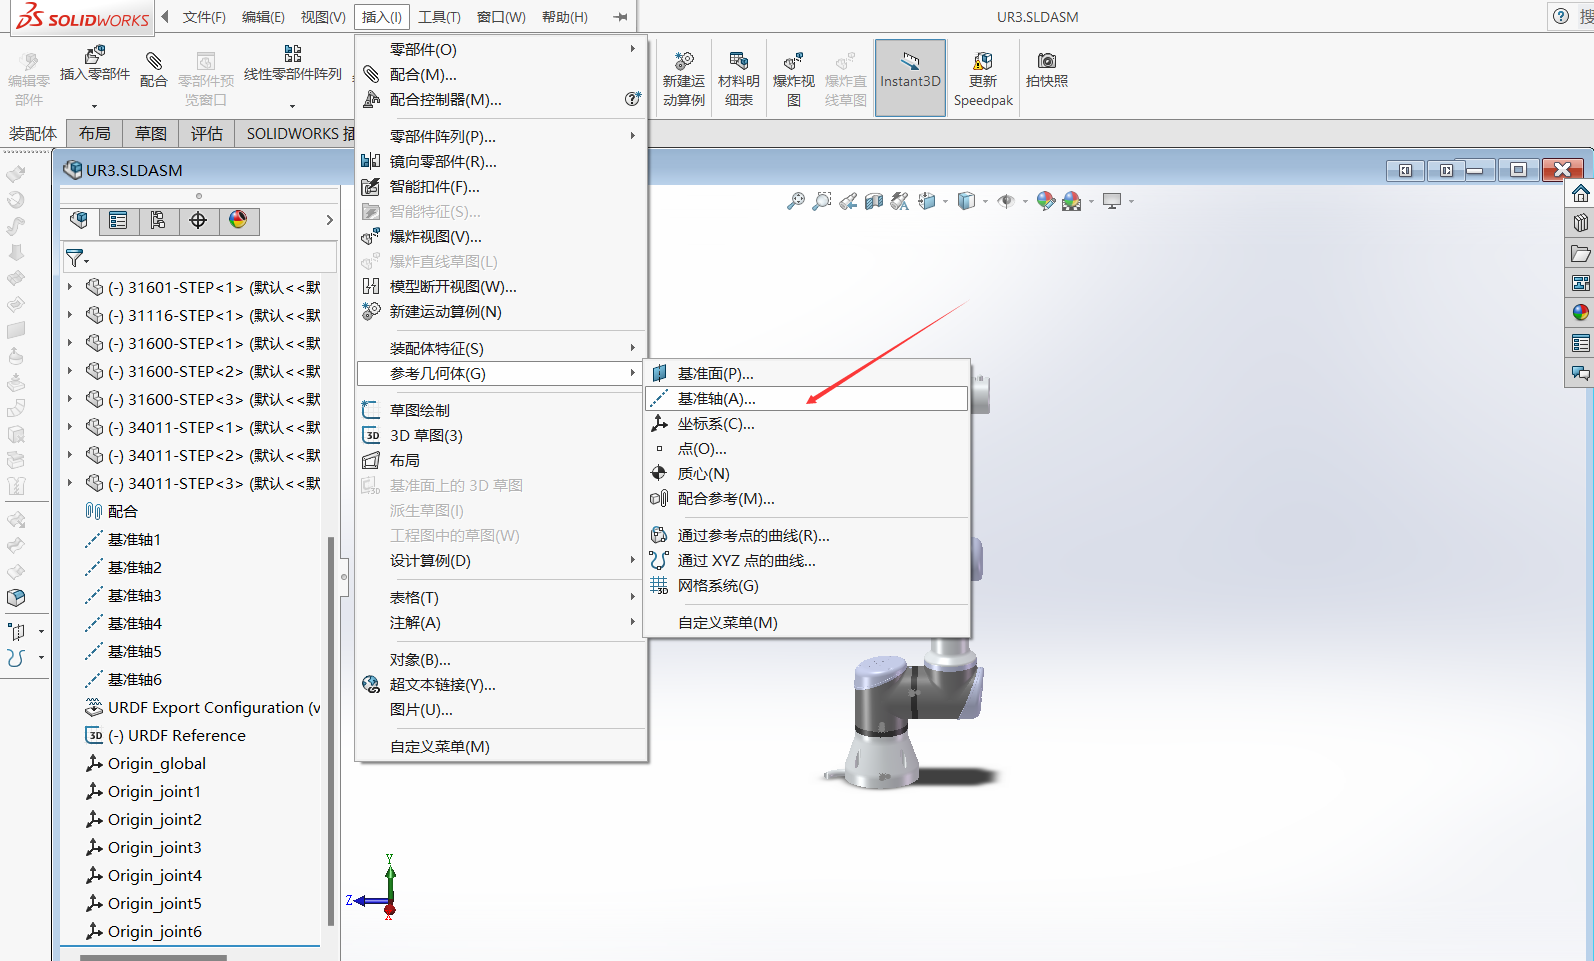Image resolution: width=1594 pixels, height=961 pixels.
Task: Click Mate Controller (配合控制器) entry
Action: click(501, 99)
